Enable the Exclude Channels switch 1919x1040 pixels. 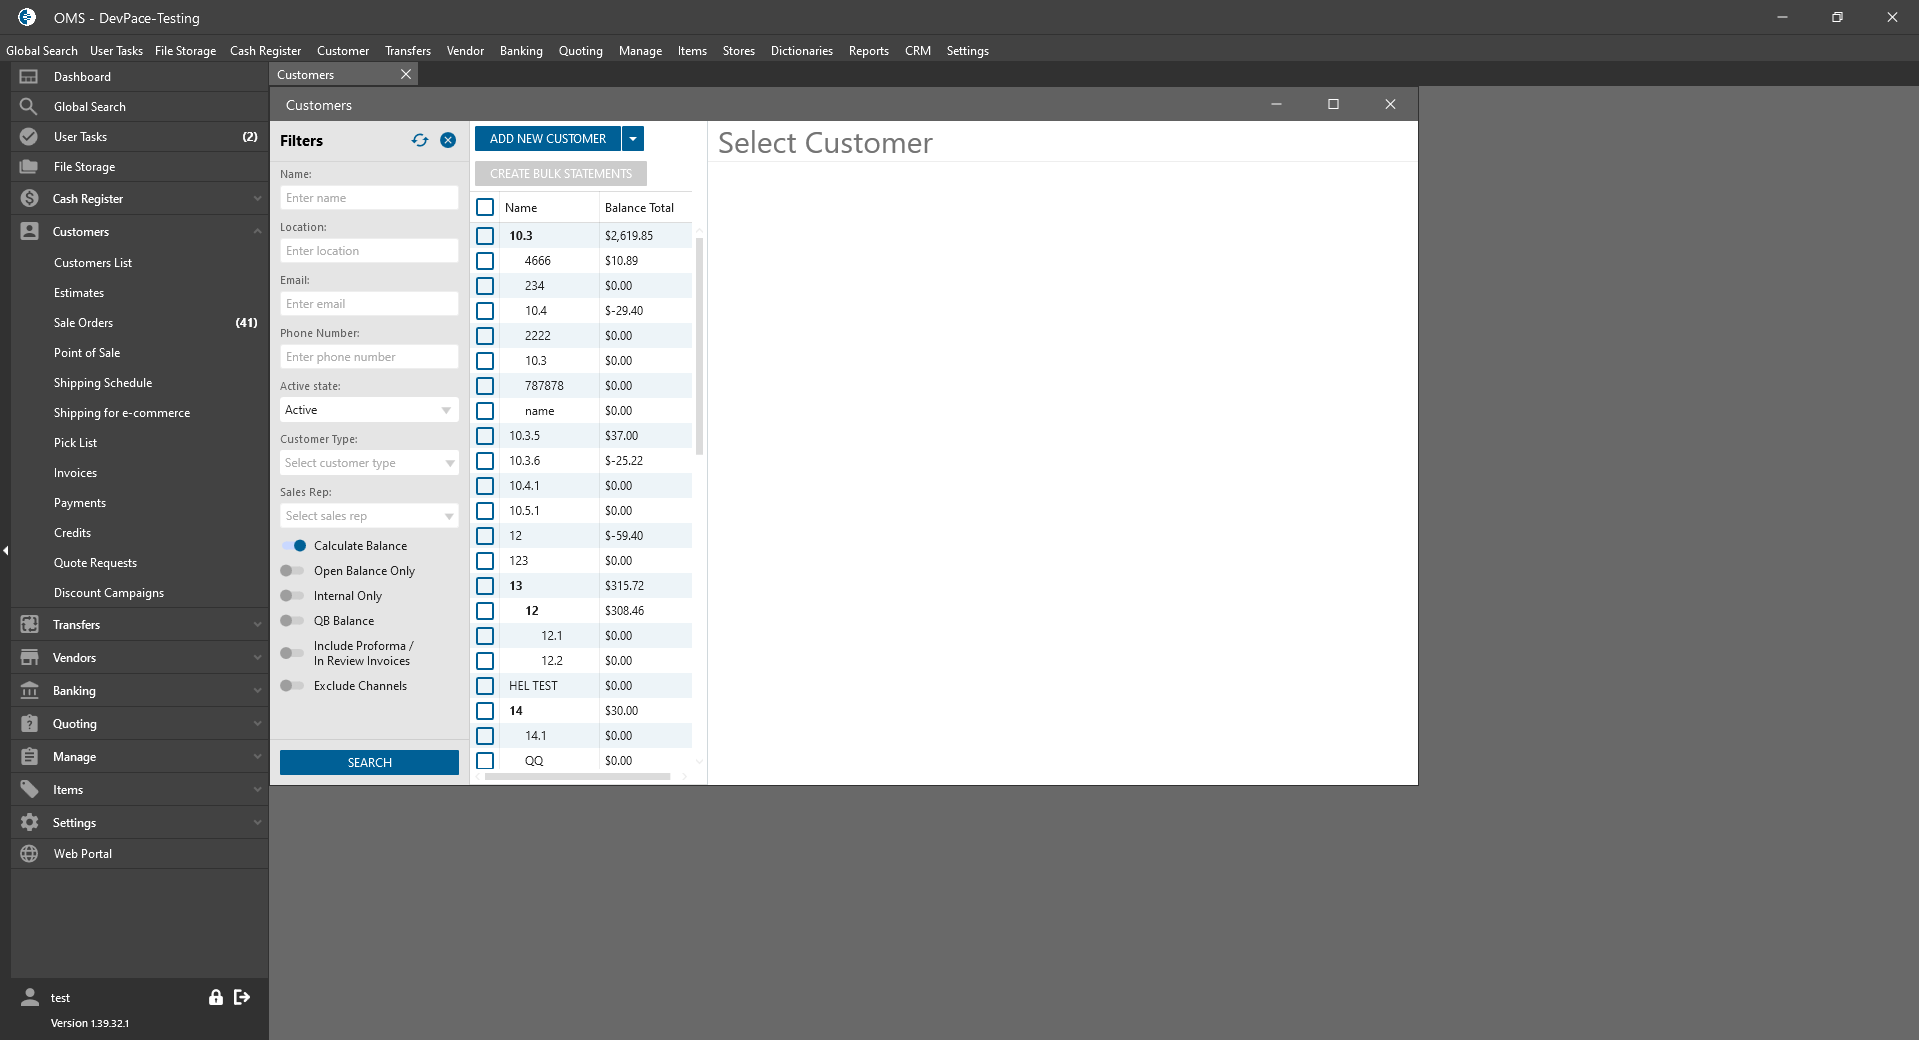point(293,686)
